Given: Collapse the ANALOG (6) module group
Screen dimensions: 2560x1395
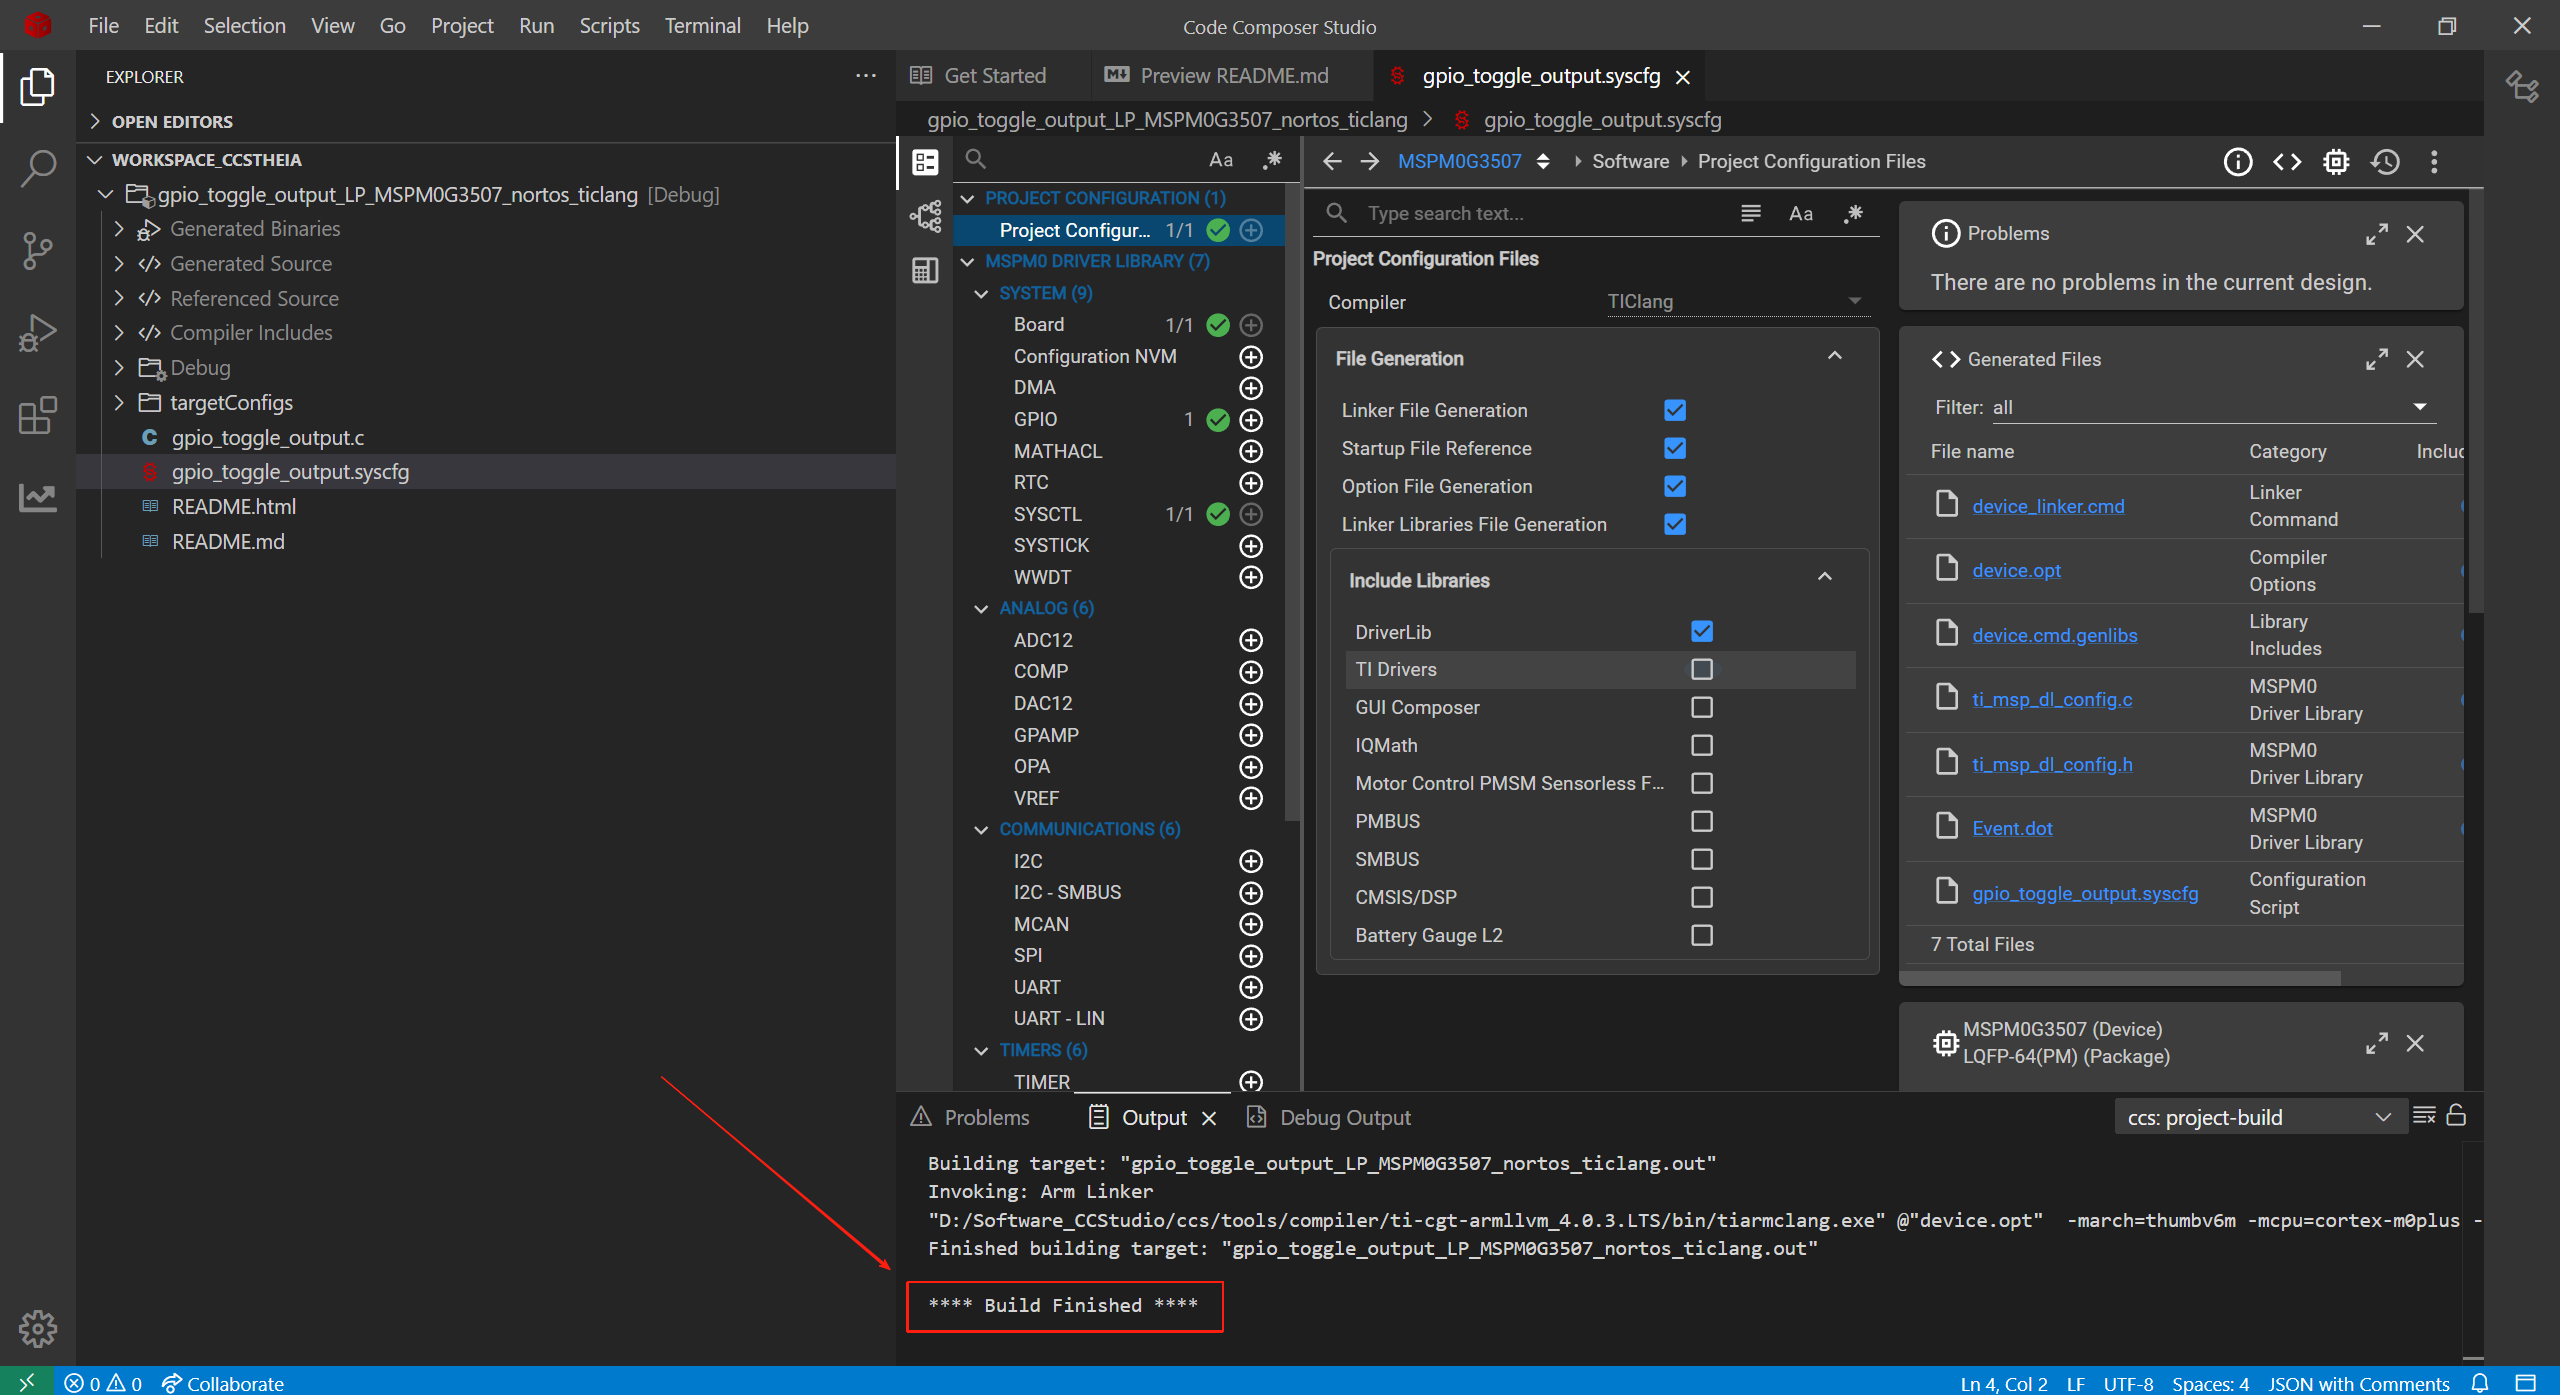Looking at the screenshot, I should pos(981,608).
